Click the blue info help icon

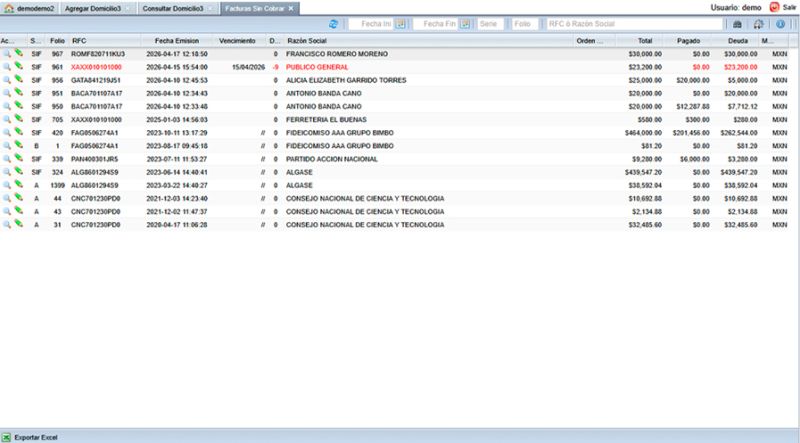point(780,23)
